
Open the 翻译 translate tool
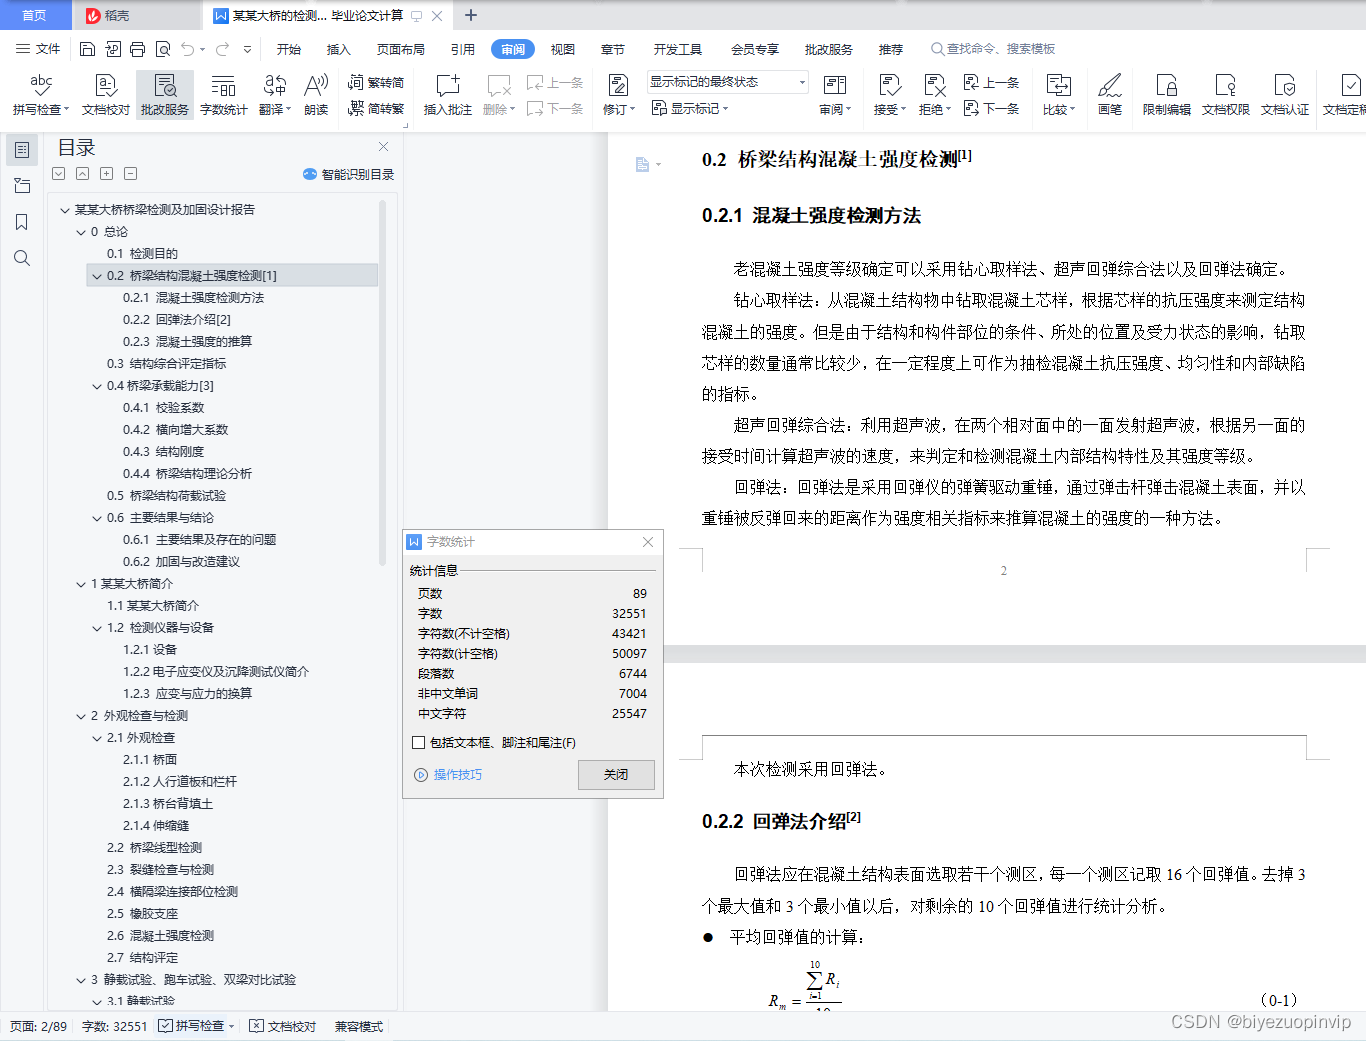275,95
